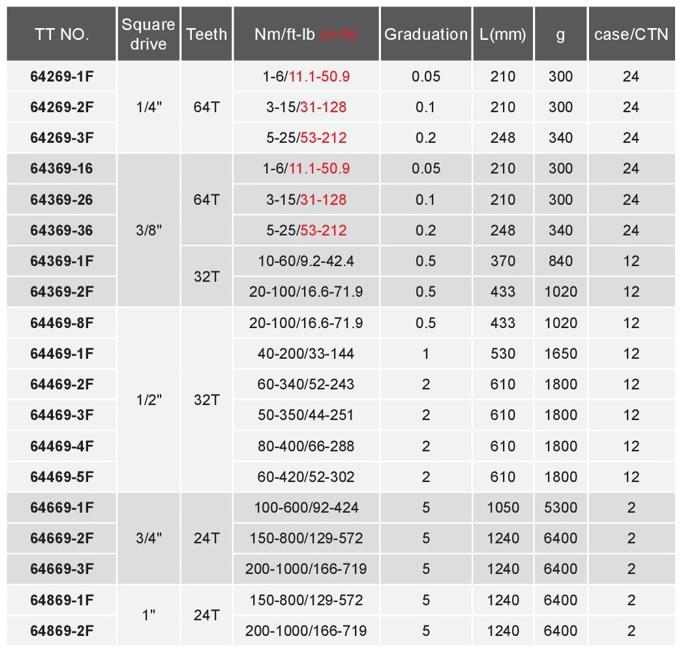
Task: Click the Teeth column header
Action: [206, 34]
